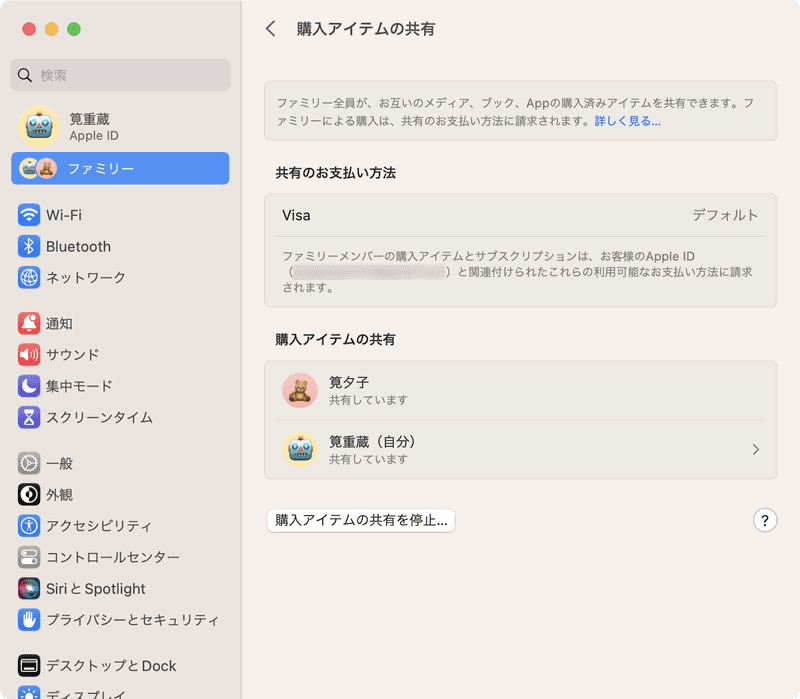Click the サウンド speaker icon

[29, 355]
